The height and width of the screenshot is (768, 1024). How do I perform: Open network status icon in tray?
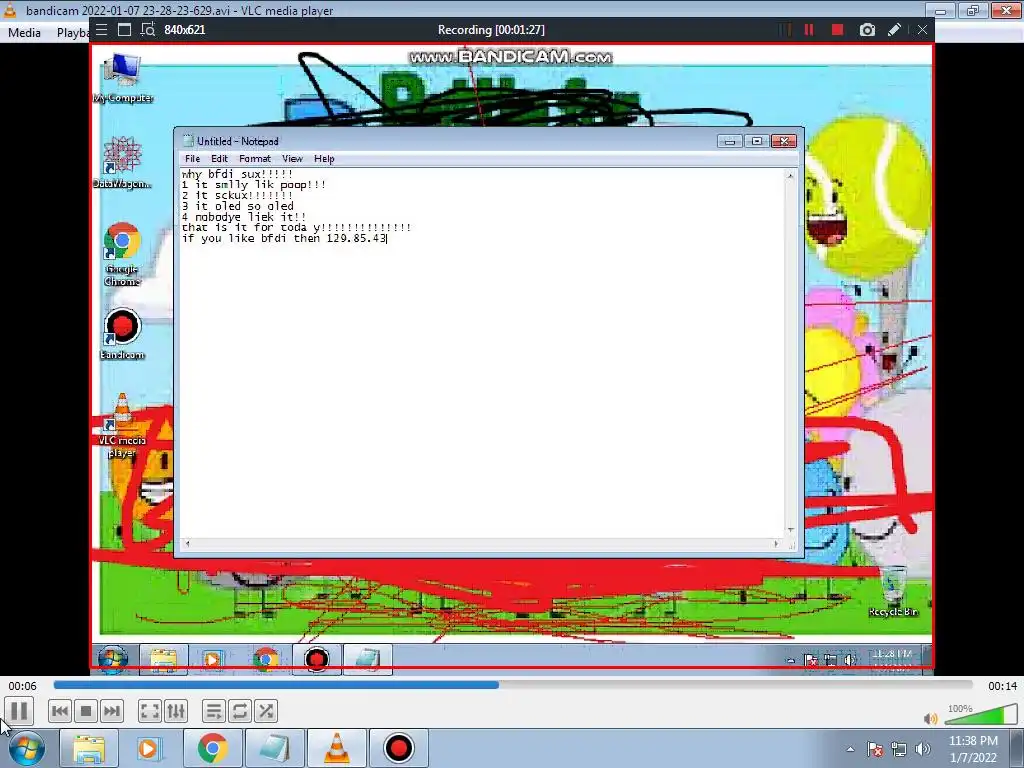click(899, 749)
